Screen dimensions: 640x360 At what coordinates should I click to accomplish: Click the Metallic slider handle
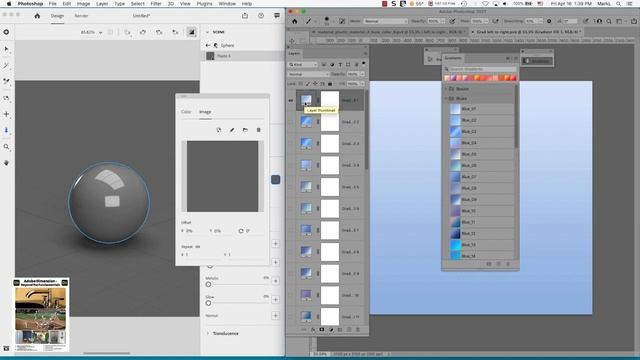(x=208, y=284)
